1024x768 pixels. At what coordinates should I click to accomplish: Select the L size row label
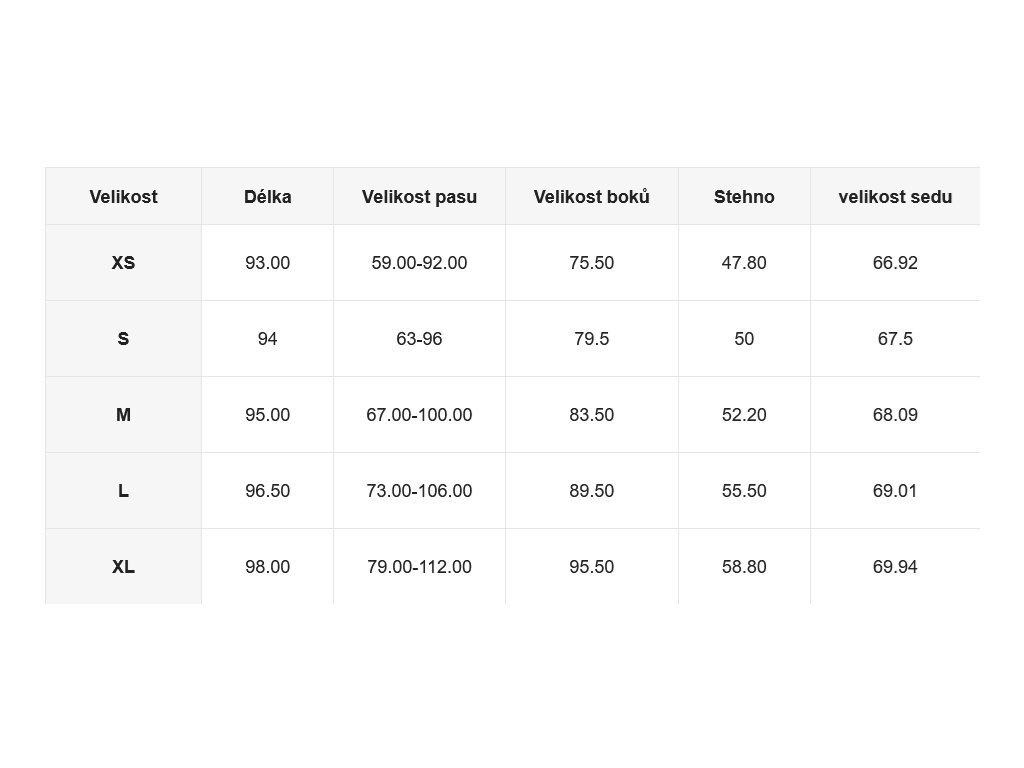pos(123,491)
